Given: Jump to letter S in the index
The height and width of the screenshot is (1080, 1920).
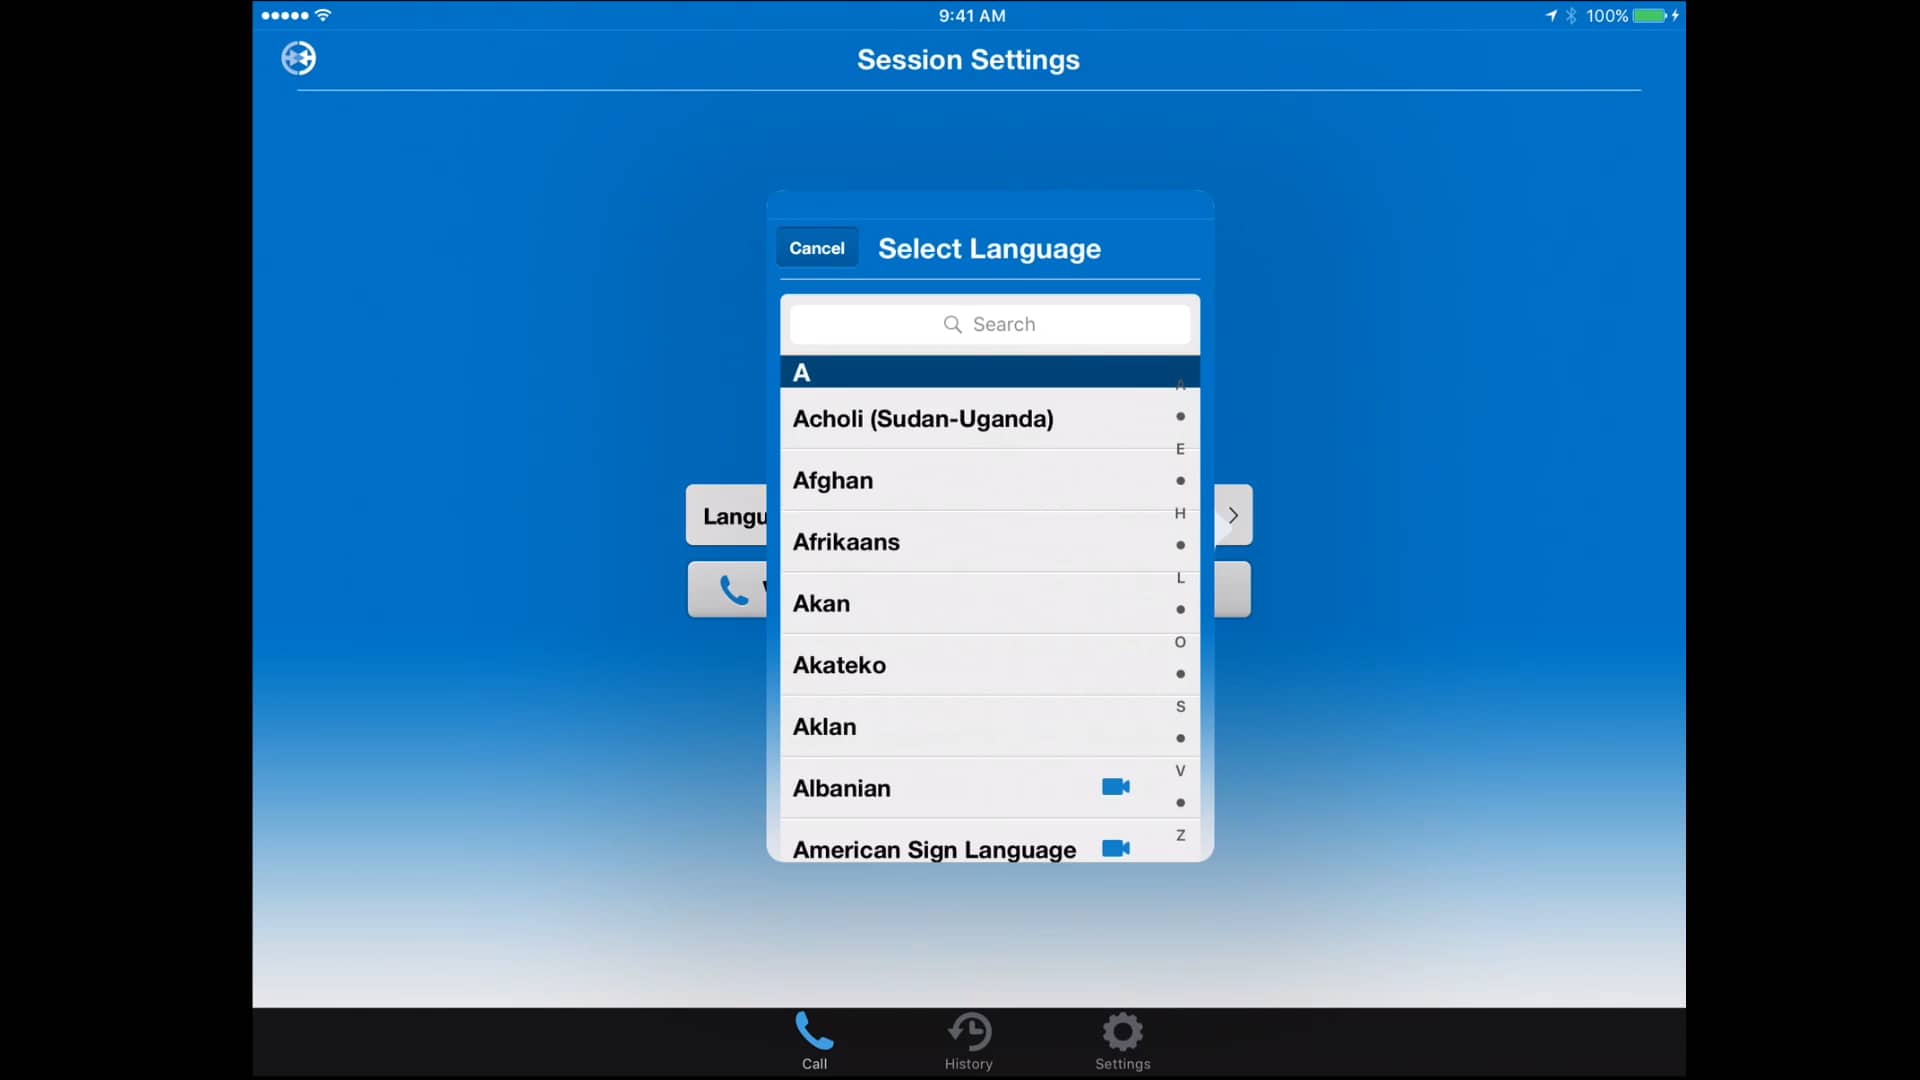Looking at the screenshot, I should pyautogui.click(x=1180, y=706).
